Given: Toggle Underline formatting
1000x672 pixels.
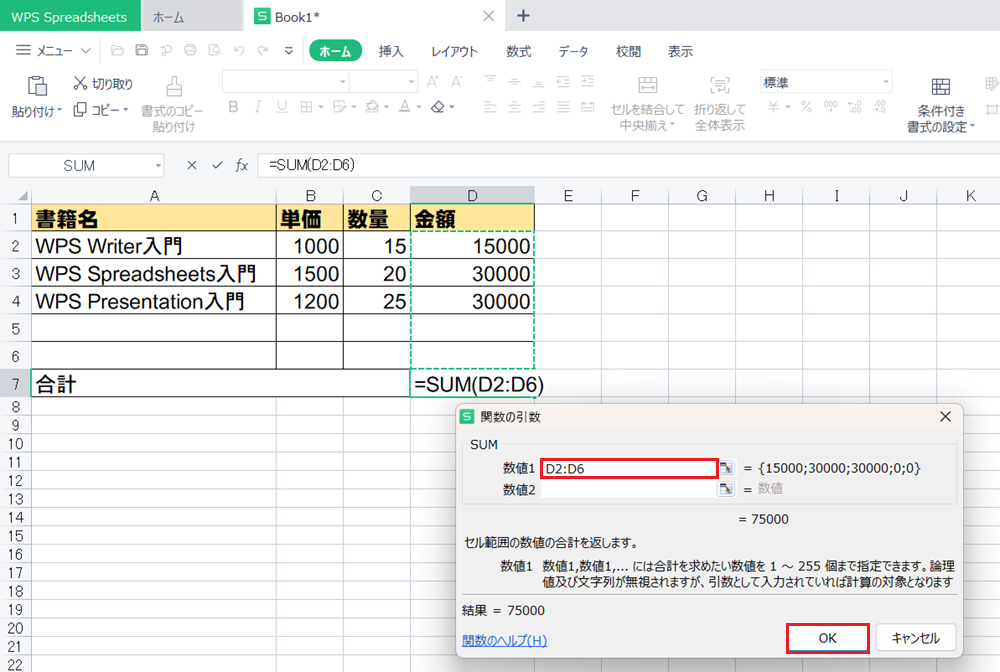Looking at the screenshot, I should click(282, 107).
